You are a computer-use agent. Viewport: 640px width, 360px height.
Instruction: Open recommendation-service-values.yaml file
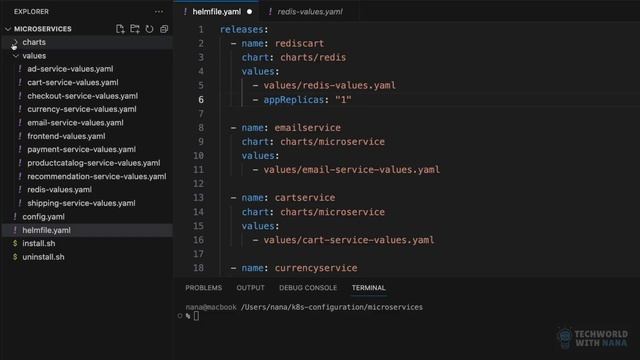97,176
